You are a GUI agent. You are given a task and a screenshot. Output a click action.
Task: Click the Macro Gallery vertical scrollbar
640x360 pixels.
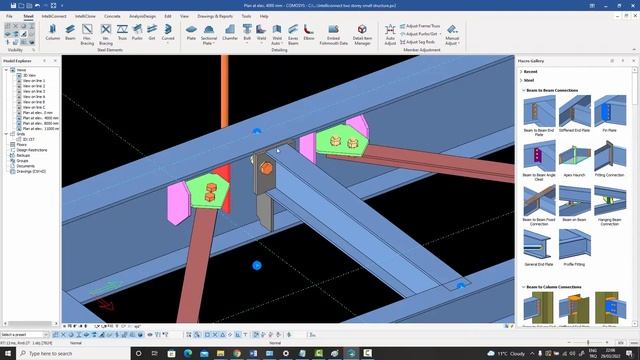pos(634,196)
